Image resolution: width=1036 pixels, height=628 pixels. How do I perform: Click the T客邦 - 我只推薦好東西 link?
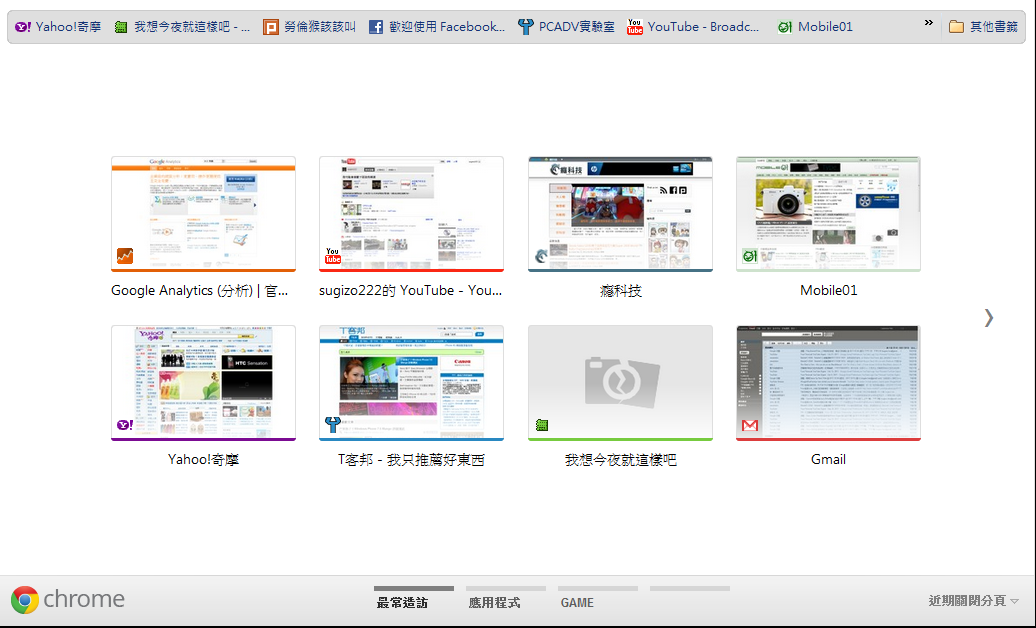click(411, 460)
